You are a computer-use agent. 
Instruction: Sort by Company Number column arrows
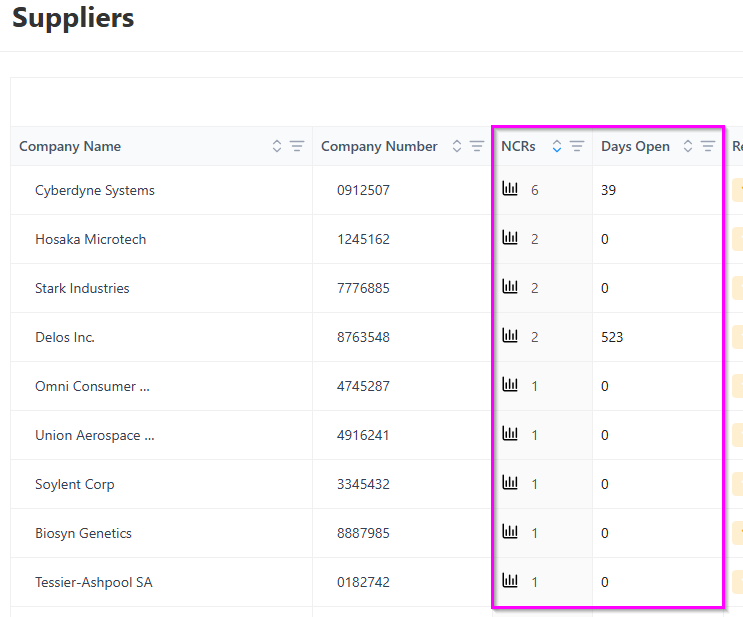[457, 146]
